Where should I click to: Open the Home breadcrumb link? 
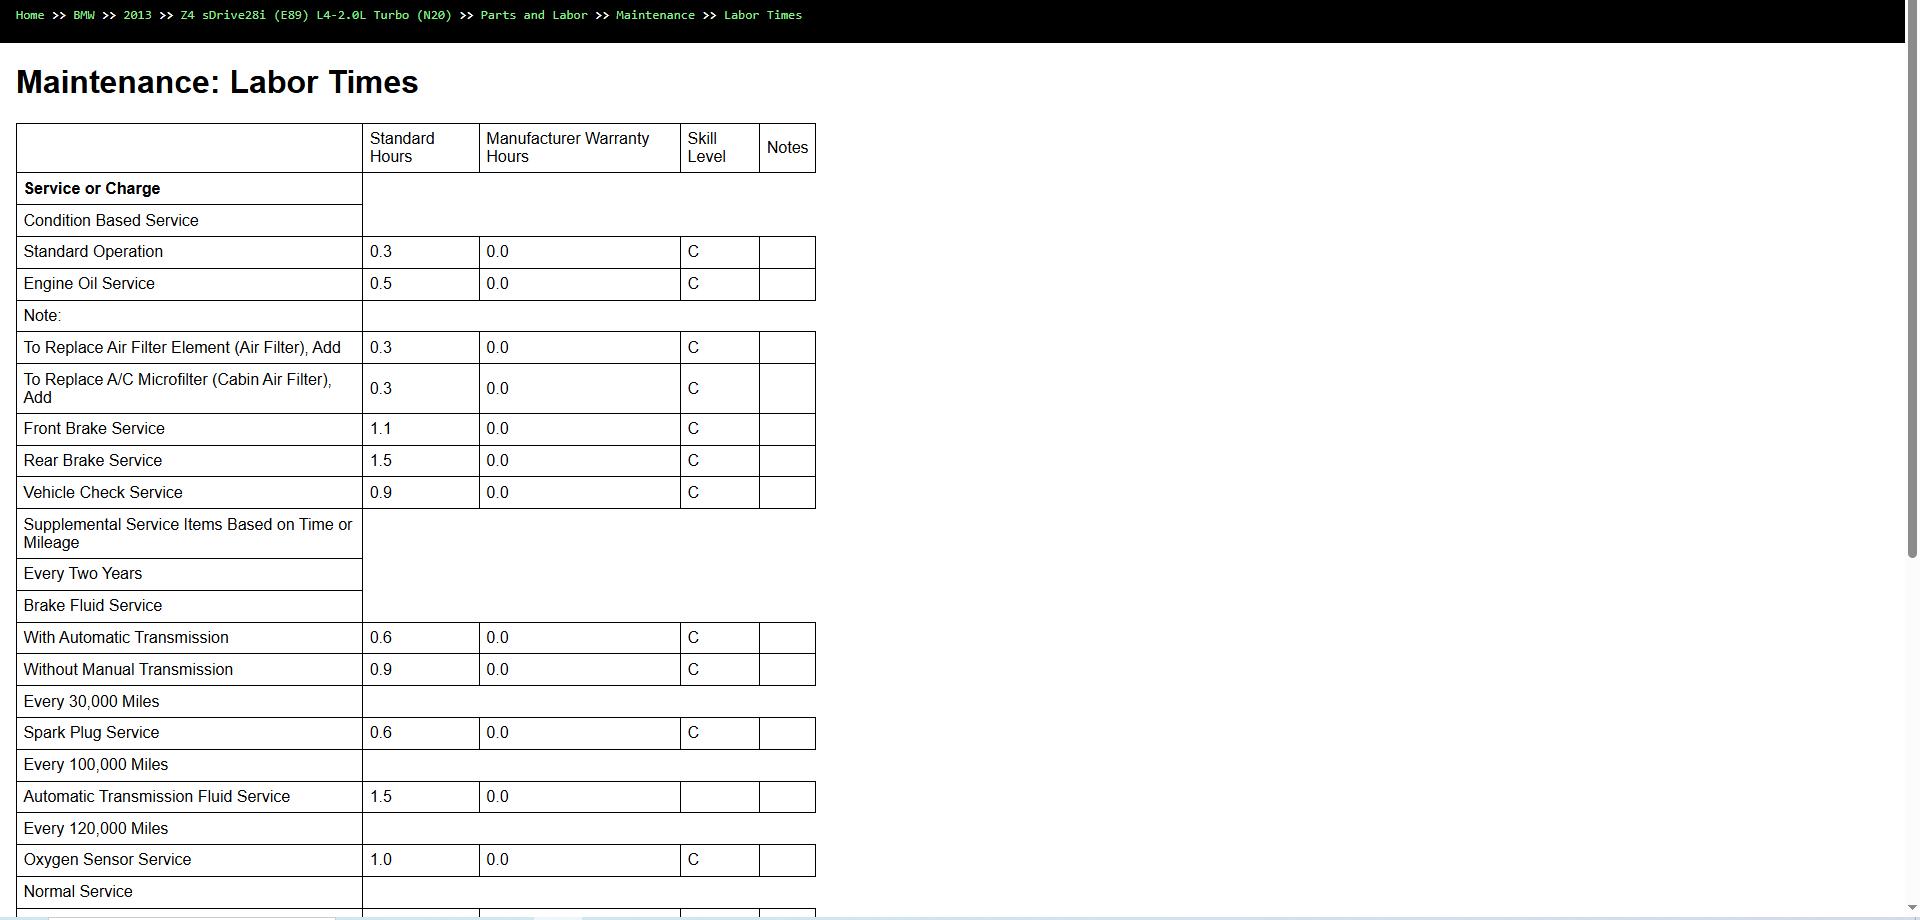(x=30, y=15)
